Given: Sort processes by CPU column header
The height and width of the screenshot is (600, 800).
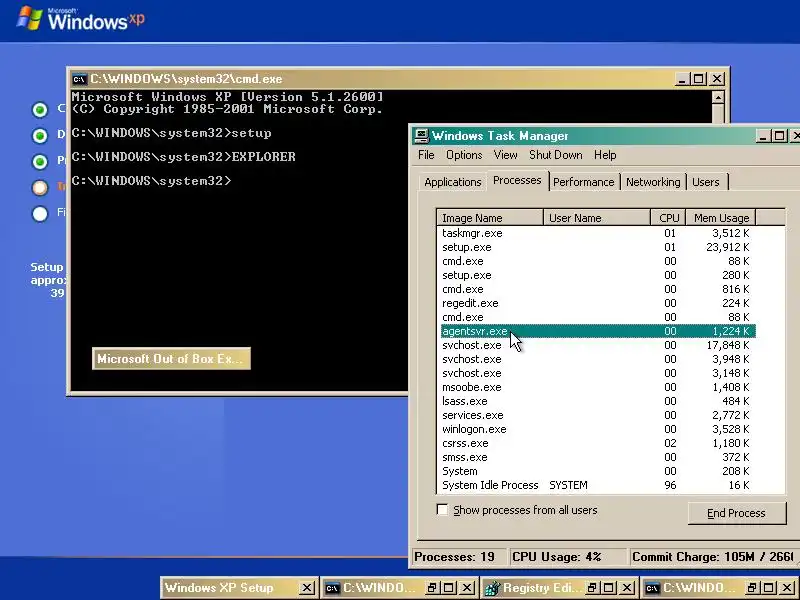Looking at the screenshot, I should [x=668, y=218].
